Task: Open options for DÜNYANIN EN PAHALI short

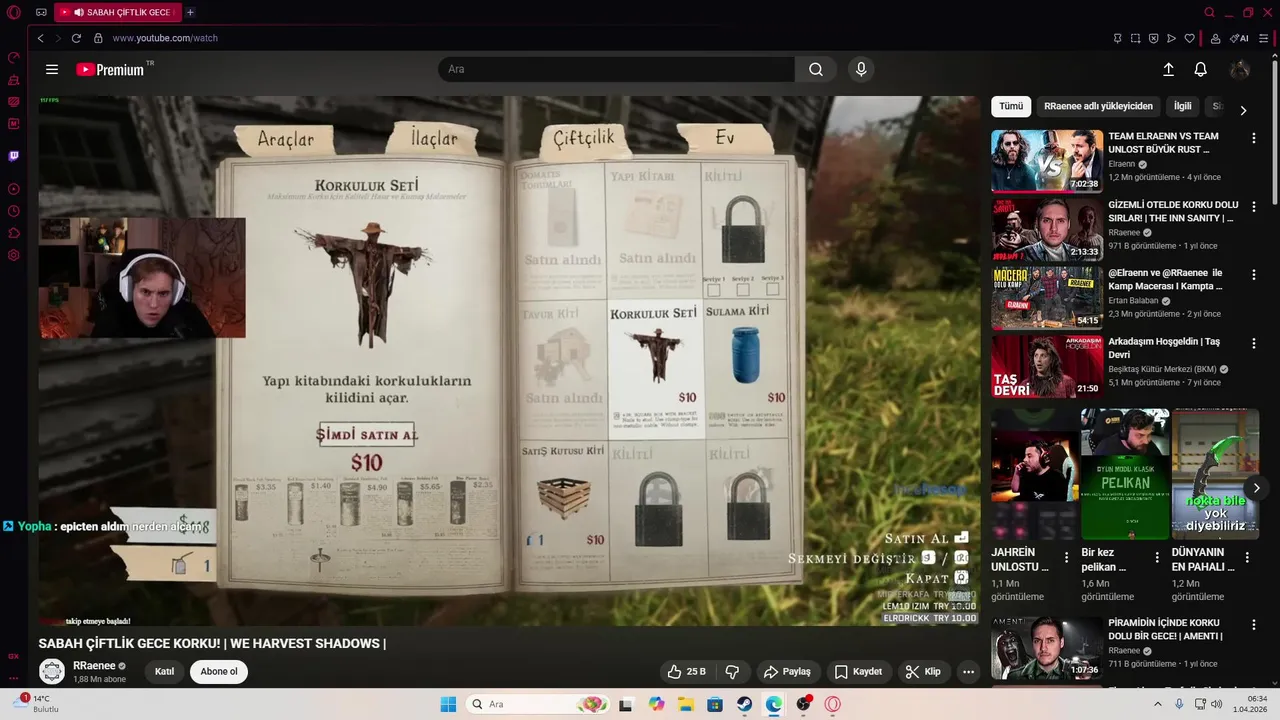Action: click(x=1247, y=558)
